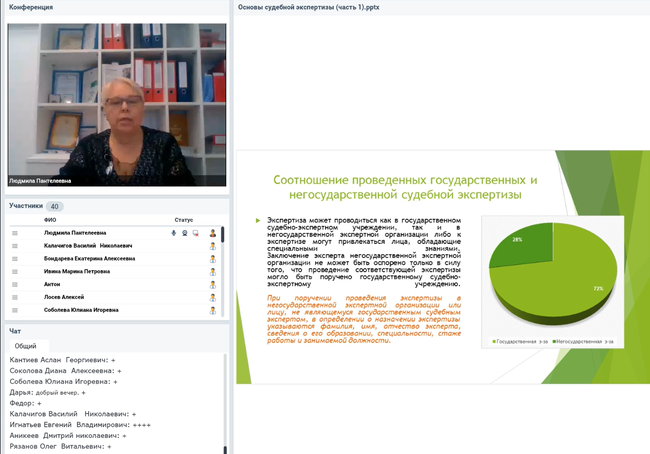Image resolution: width=650 pixels, height=454 pixels.
Task: Click microphone status icon for Людмила Пантелеевна
Action: (173, 233)
